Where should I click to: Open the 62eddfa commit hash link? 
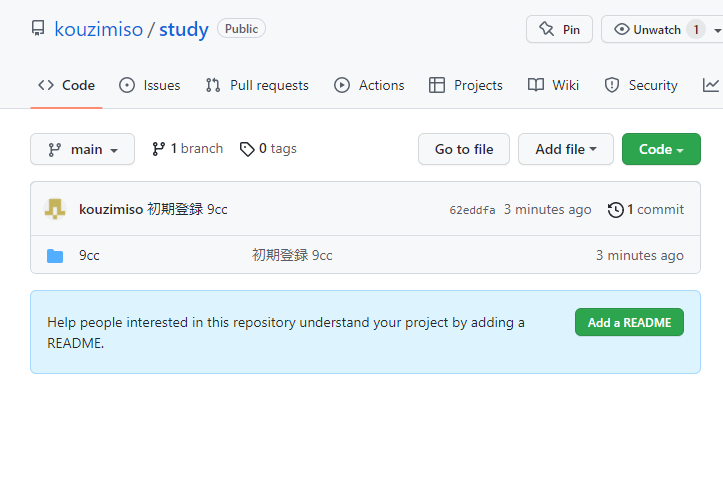(x=472, y=210)
